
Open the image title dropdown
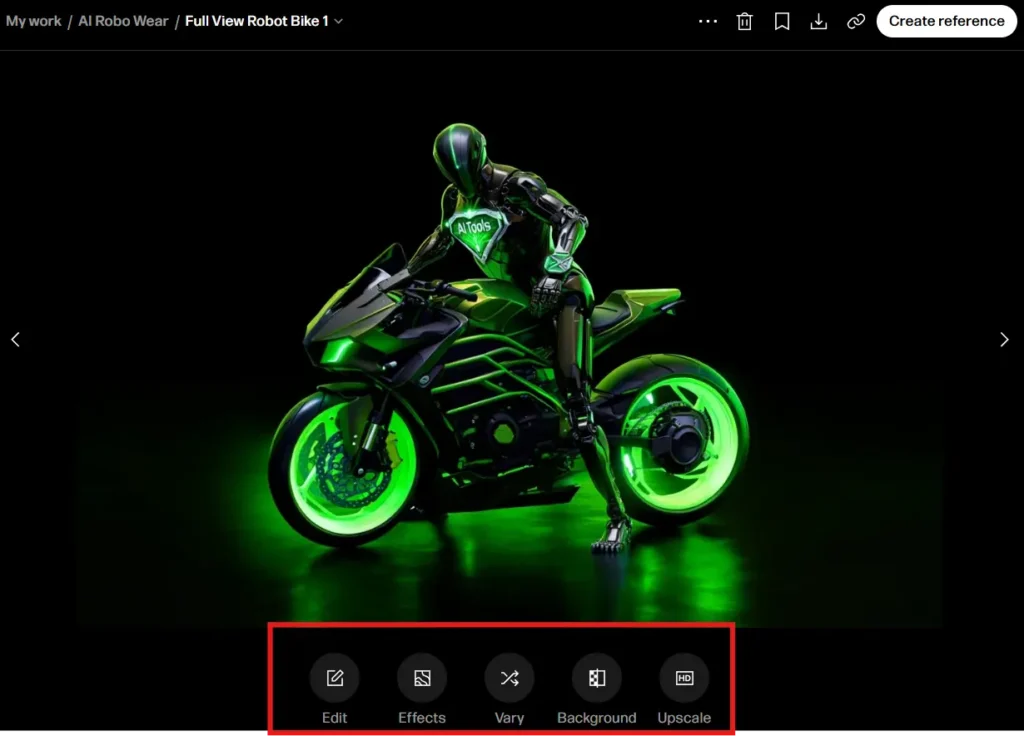coord(340,21)
